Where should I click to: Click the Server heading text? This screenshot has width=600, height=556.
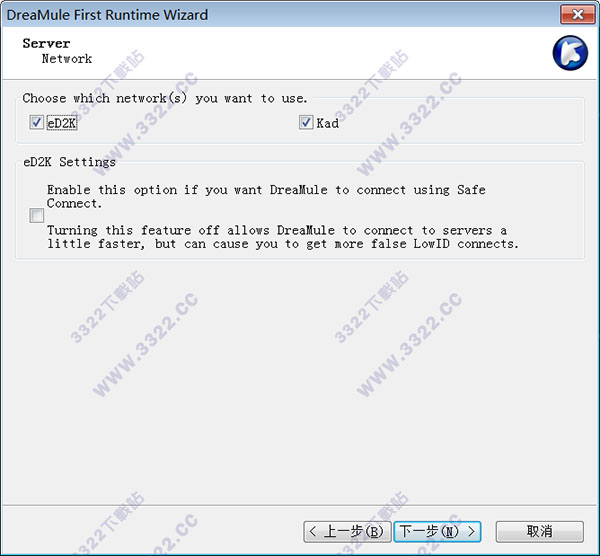[46, 43]
